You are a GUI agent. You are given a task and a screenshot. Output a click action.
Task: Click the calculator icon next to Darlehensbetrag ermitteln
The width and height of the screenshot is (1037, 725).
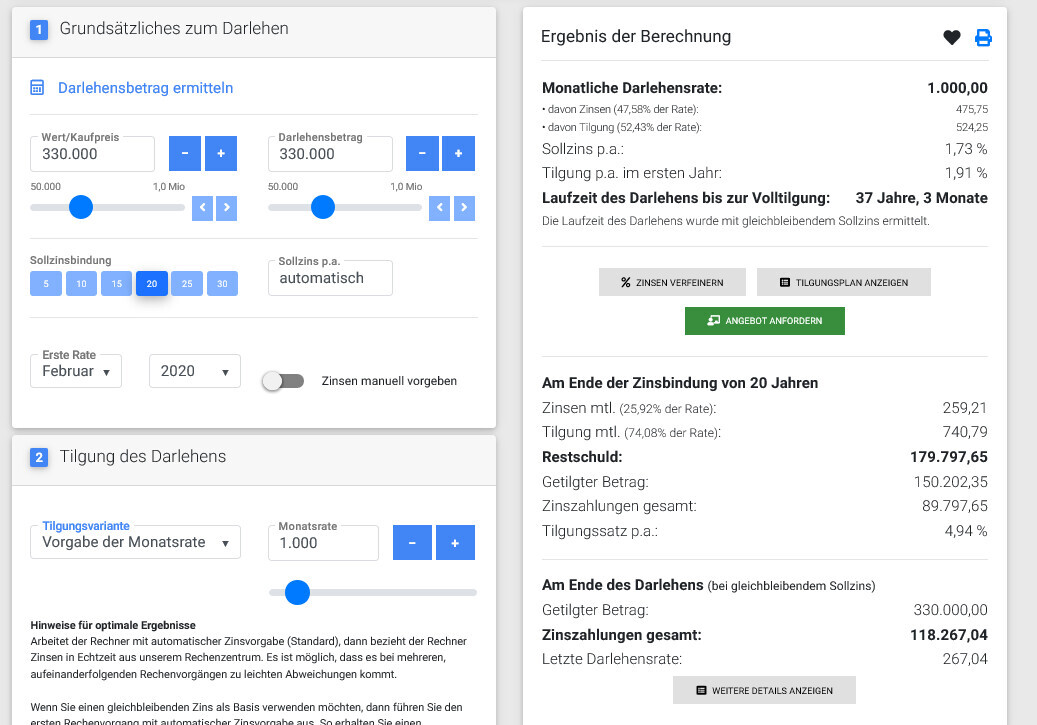pyautogui.click(x=37, y=87)
